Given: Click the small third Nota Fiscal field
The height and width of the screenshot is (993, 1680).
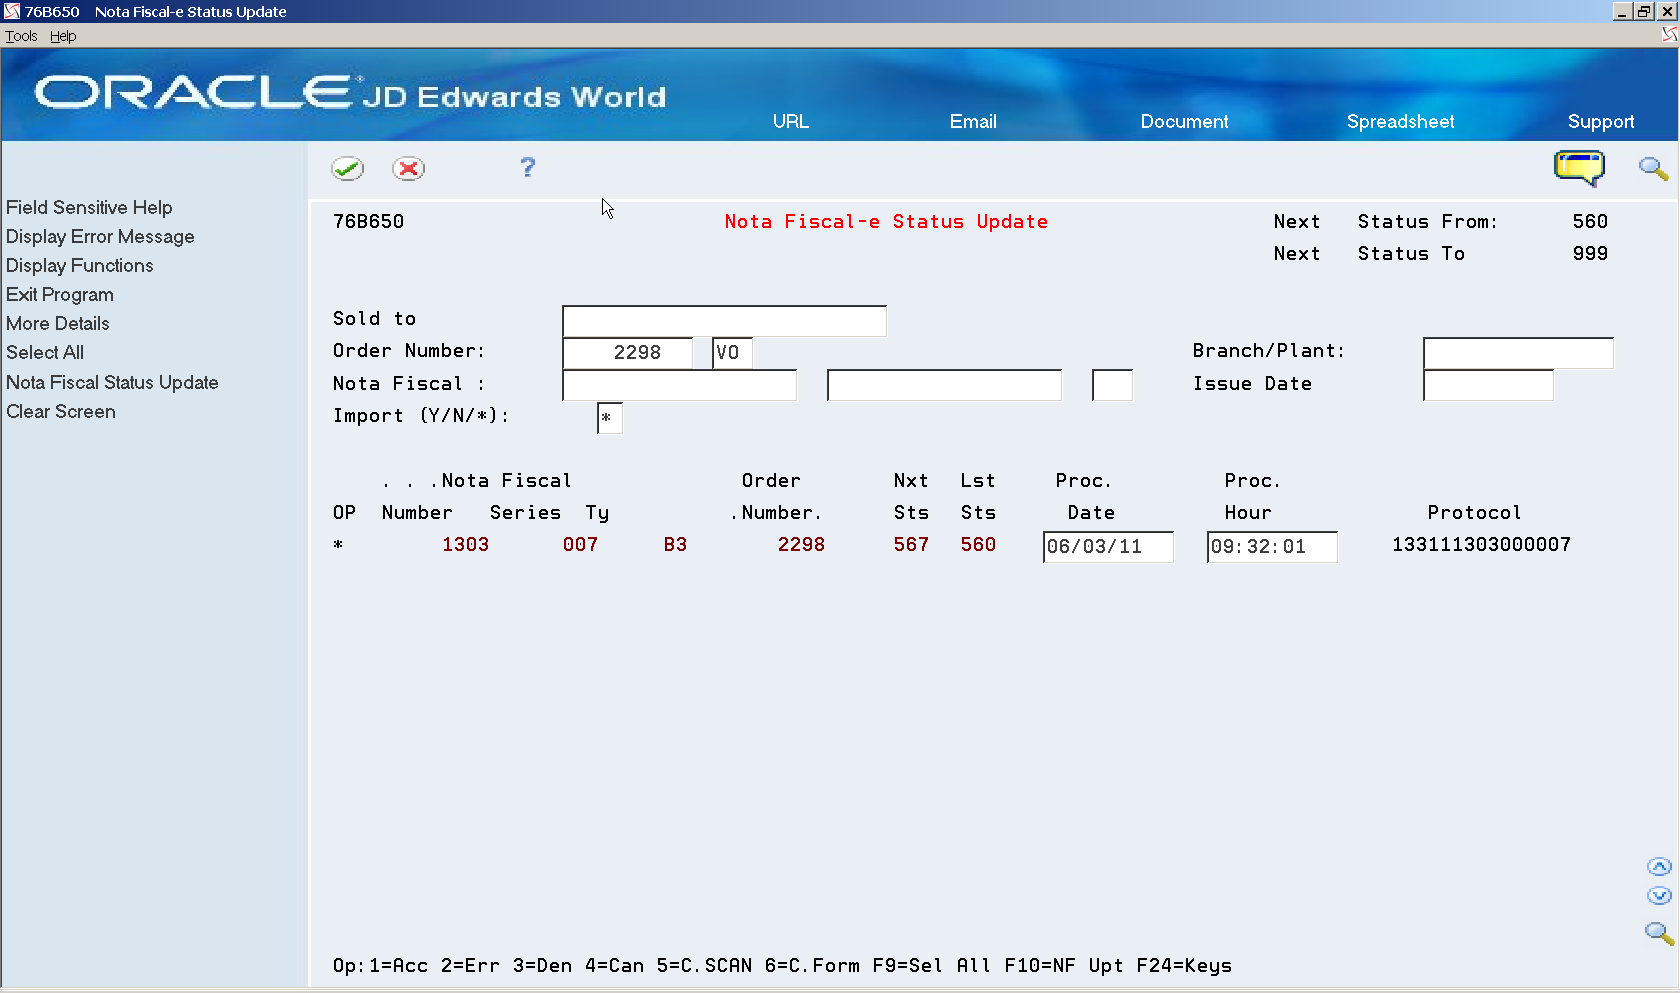Looking at the screenshot, I should click(1112, 385).
